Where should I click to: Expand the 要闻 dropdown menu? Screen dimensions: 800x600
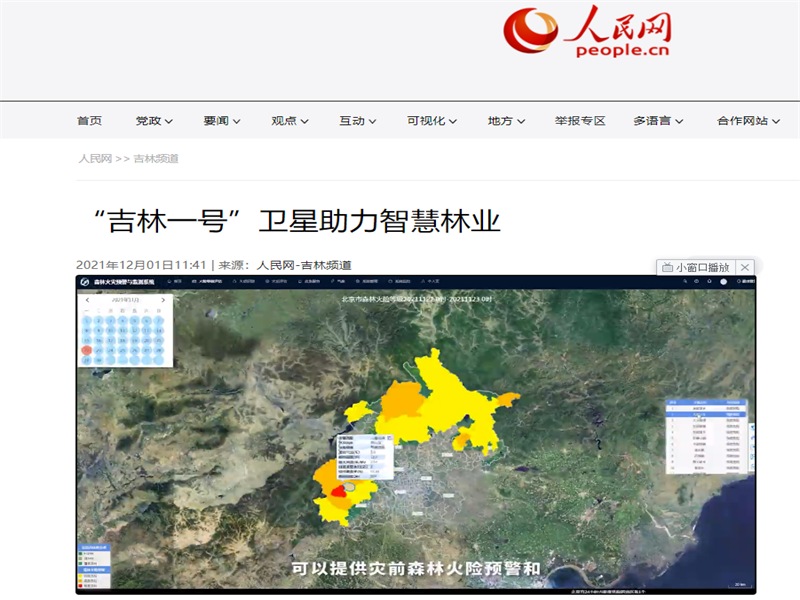coord(222,121)
